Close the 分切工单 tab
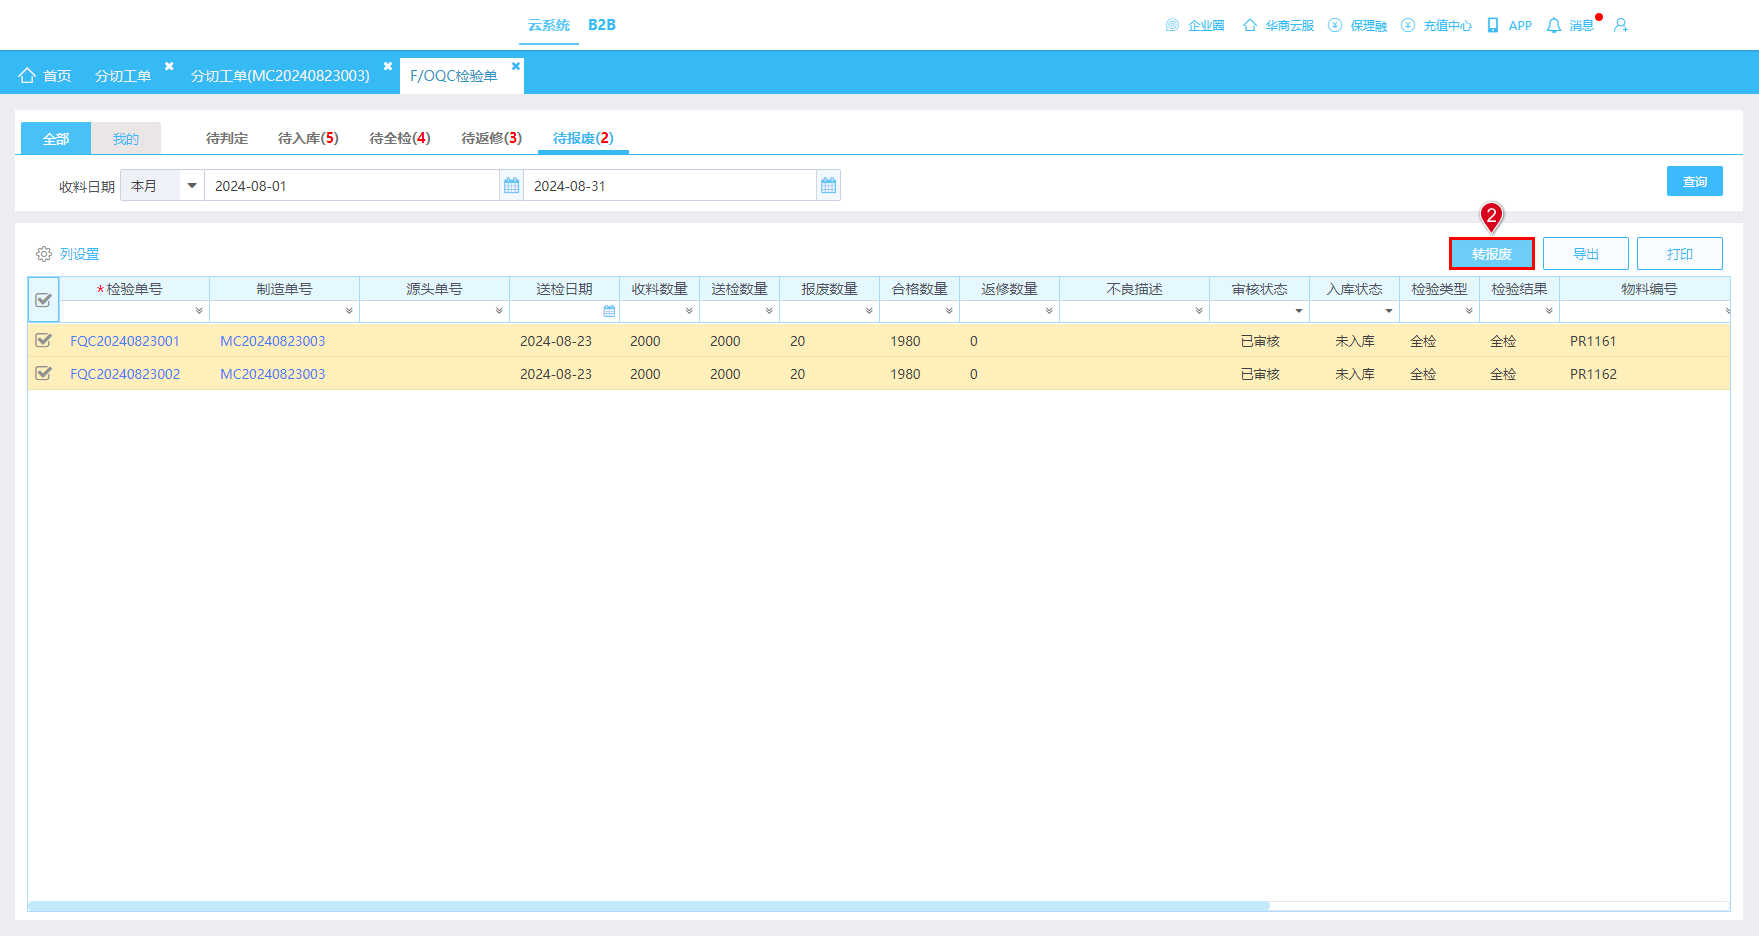The height and width of the screenshot is (936, 1759). pos(169,66)
